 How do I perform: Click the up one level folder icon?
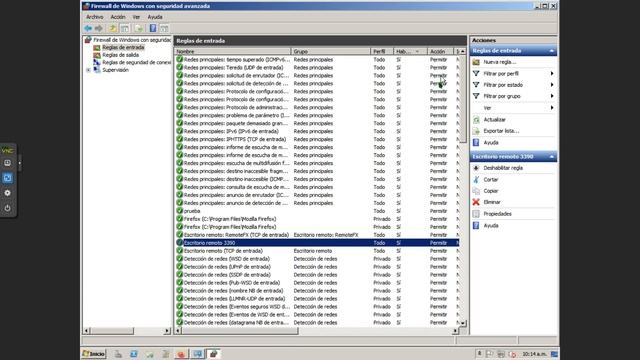pos(112,28)
